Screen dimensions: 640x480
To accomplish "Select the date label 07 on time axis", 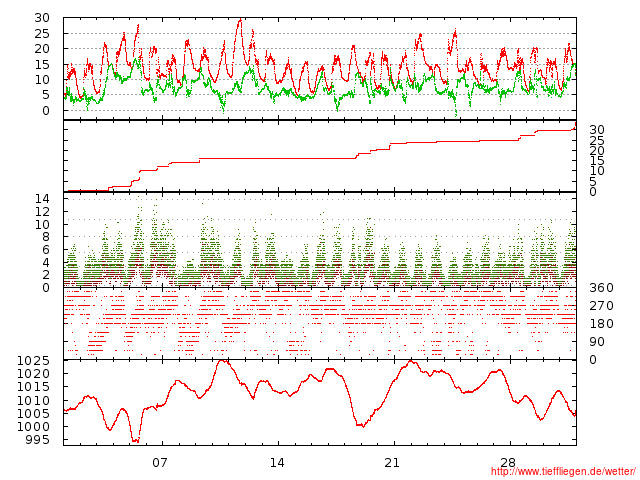I will [160, 463].
